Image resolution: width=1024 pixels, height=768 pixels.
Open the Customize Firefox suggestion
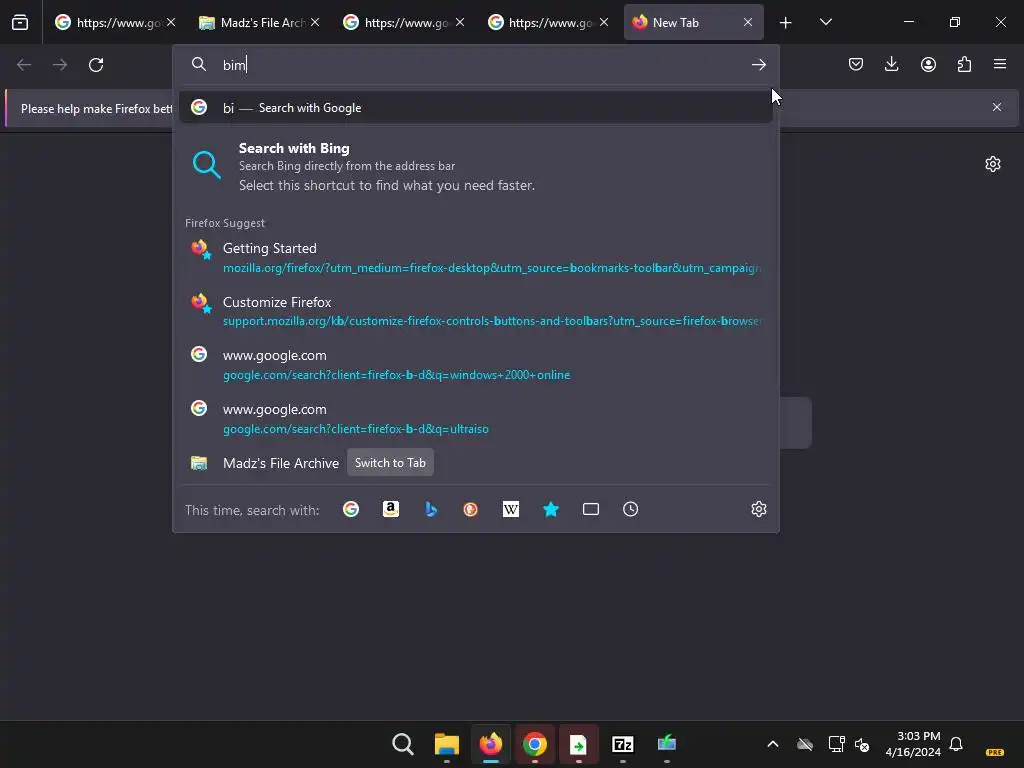point(475,311)
